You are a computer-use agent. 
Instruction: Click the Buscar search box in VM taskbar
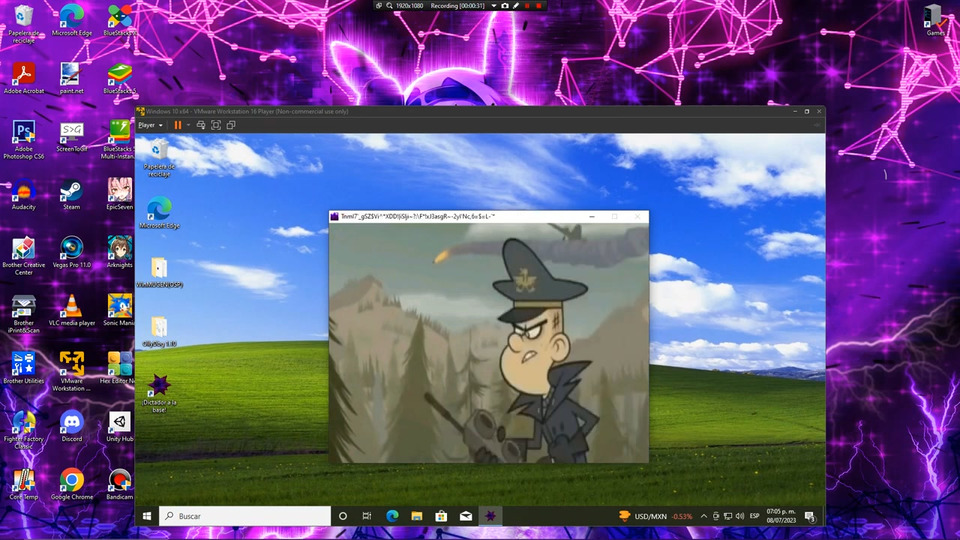(245, 516)
